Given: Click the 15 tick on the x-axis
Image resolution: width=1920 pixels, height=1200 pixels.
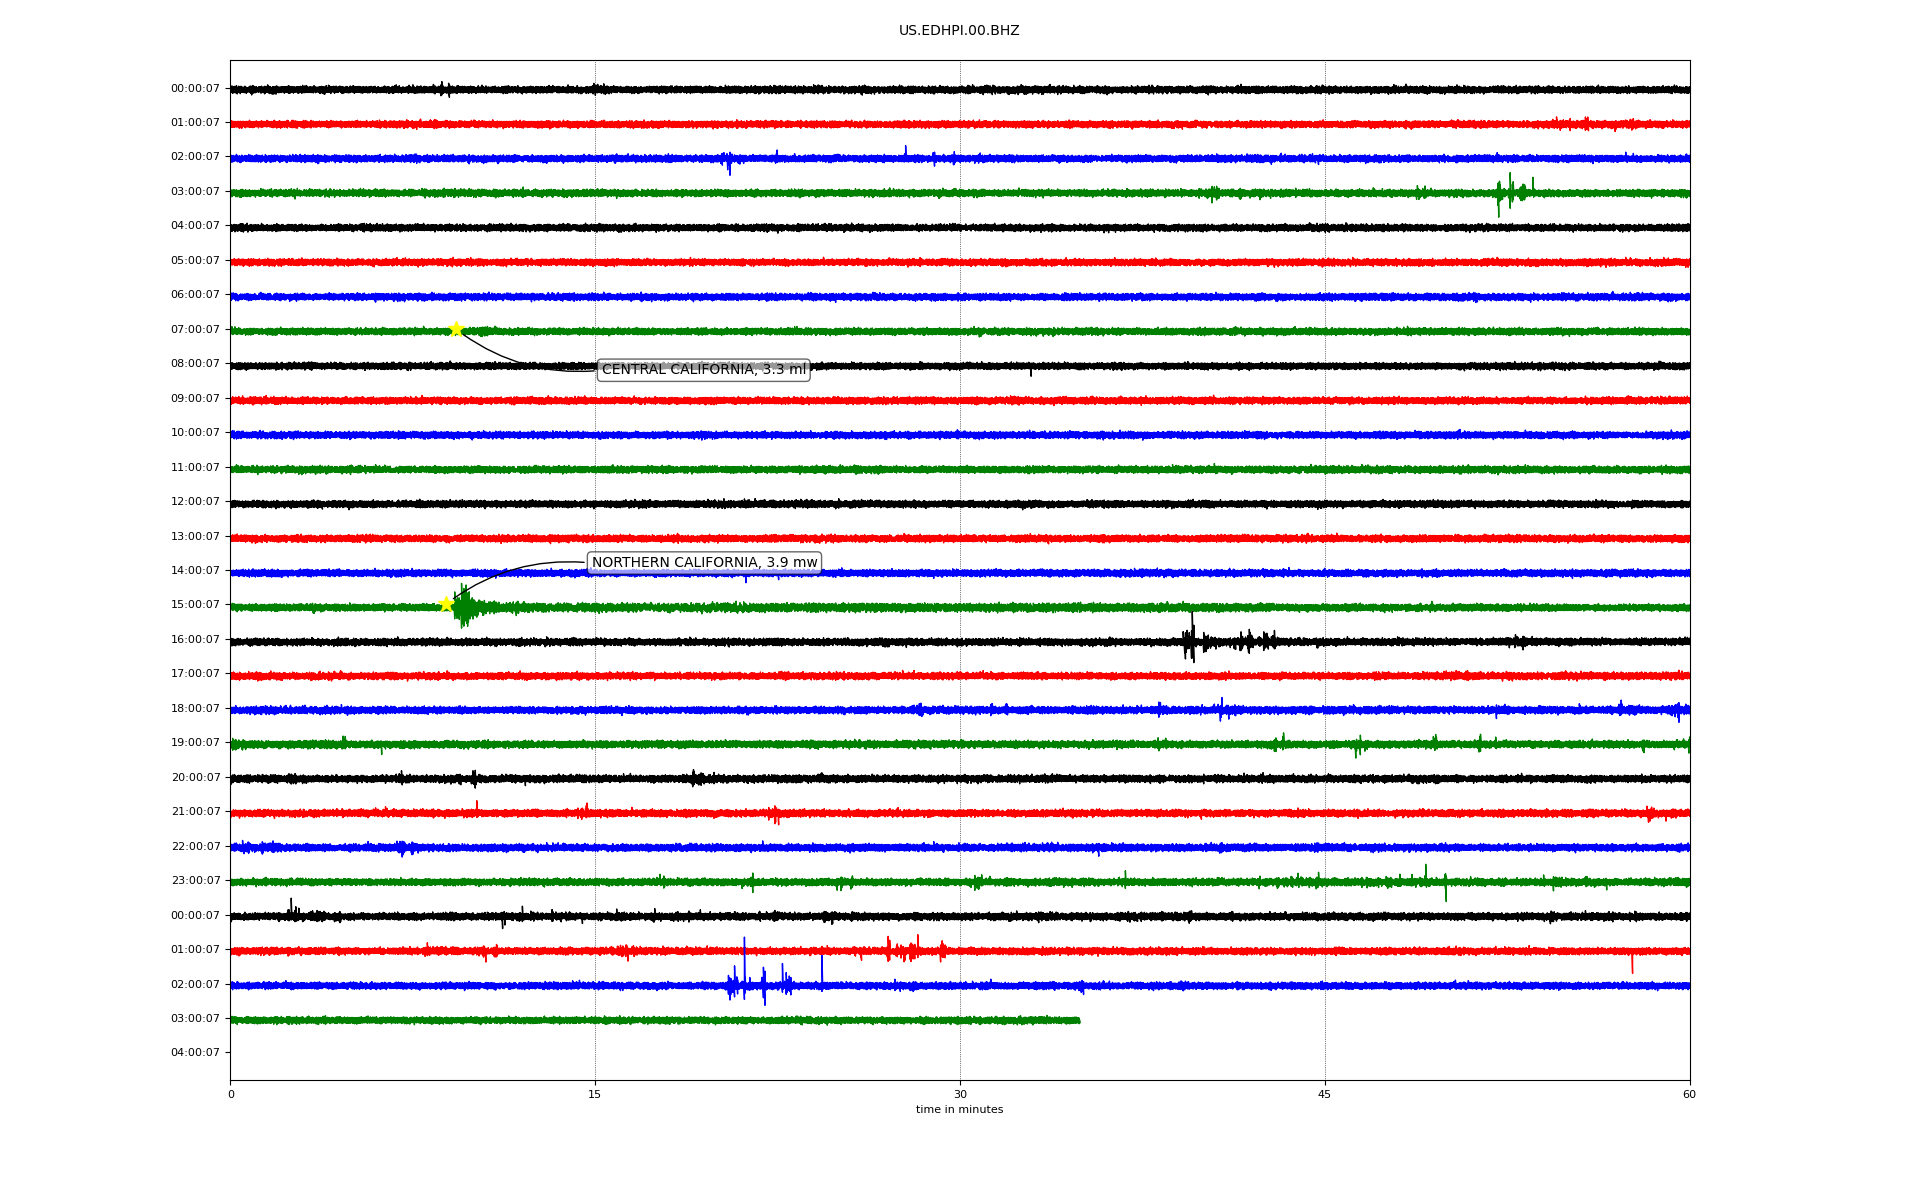Looking at the screenshot, I should click(x=595, y=1094).
